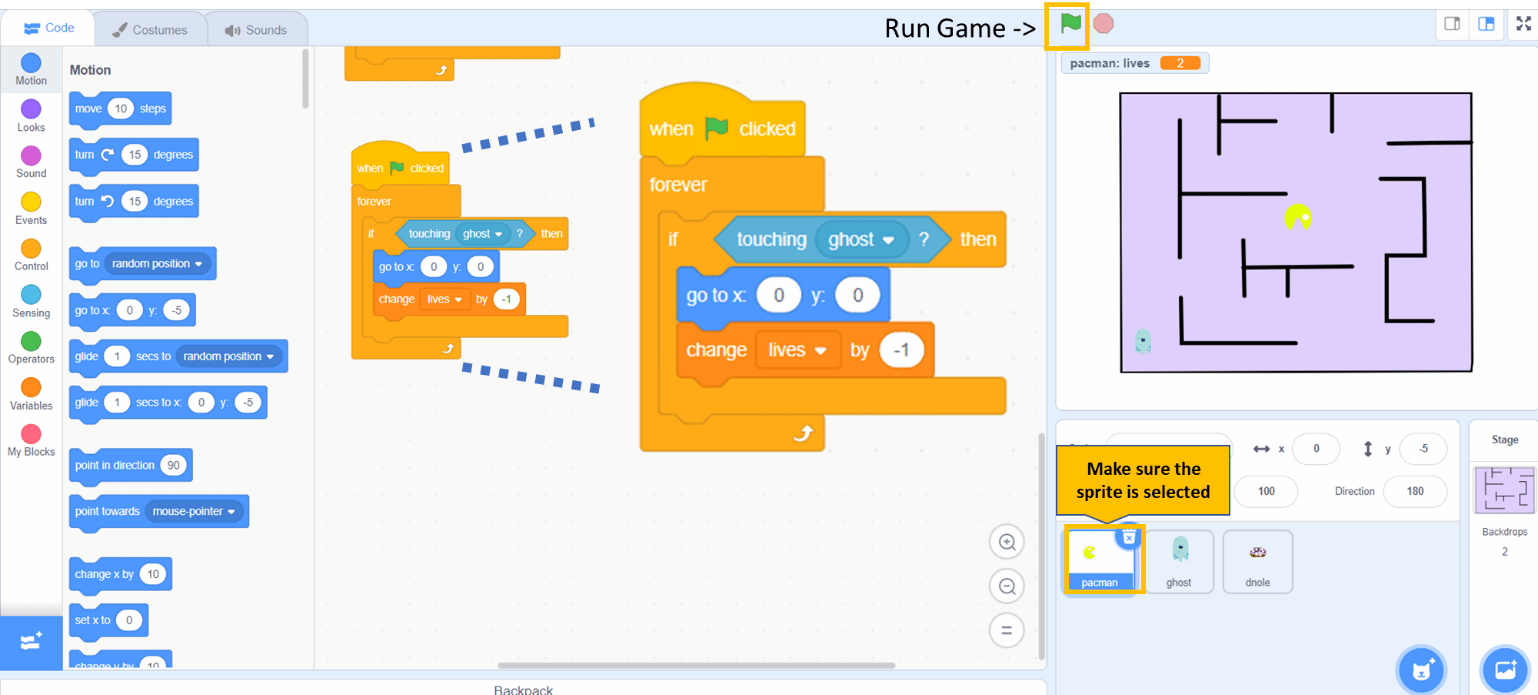The width and height of the screenshot is (1538, 695).
Task: Click the yellow pacman on the stage
Action: tap(1298, 218)
